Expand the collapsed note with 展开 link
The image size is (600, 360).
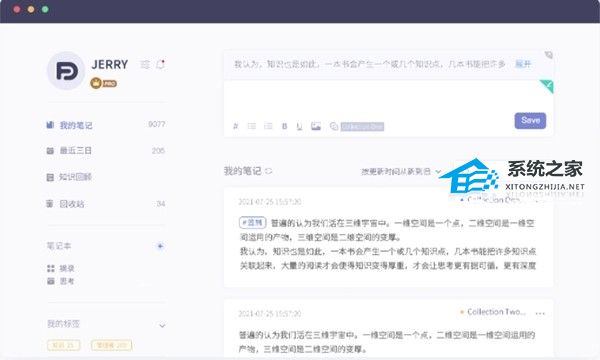click(x=523, y=64)
